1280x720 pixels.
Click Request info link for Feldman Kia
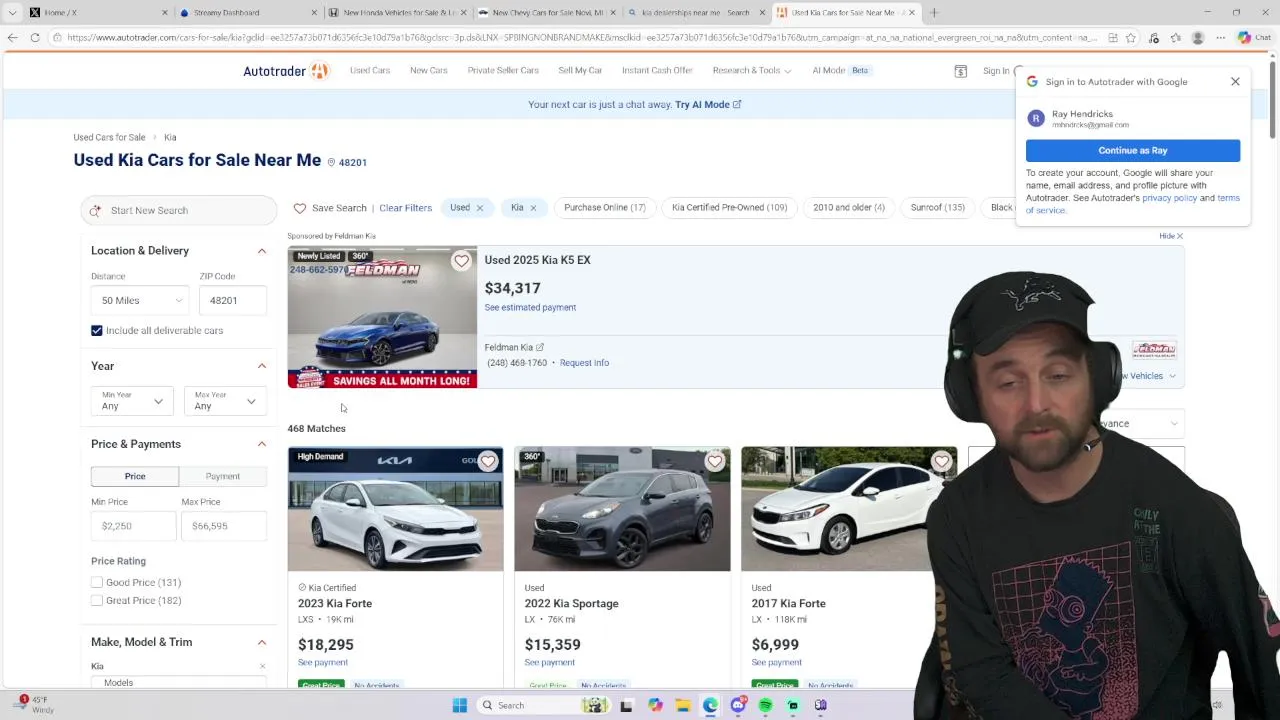point(584,363)
